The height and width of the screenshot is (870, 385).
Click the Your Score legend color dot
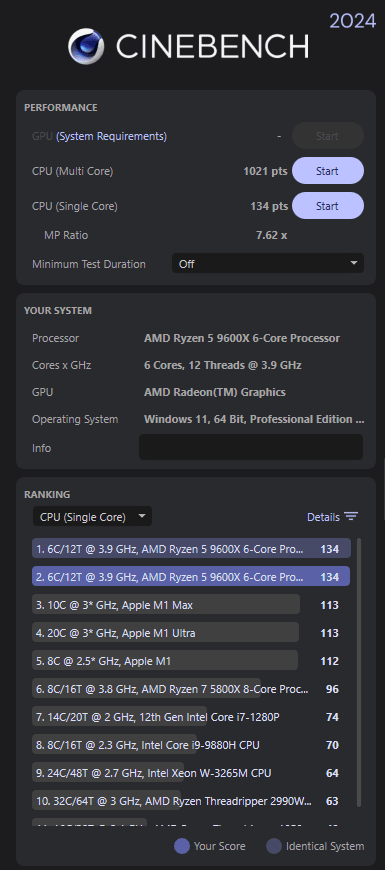(x=182, y=846)
